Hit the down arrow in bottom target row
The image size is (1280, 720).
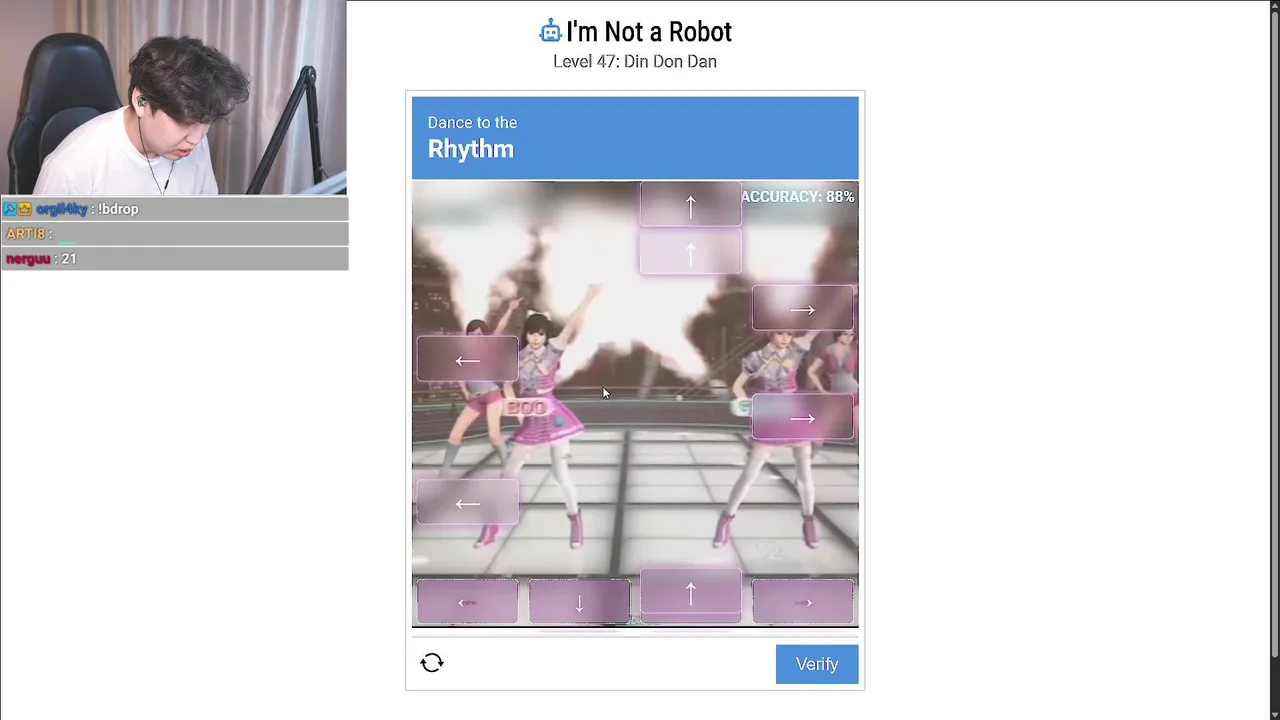(x=579, y=602)
